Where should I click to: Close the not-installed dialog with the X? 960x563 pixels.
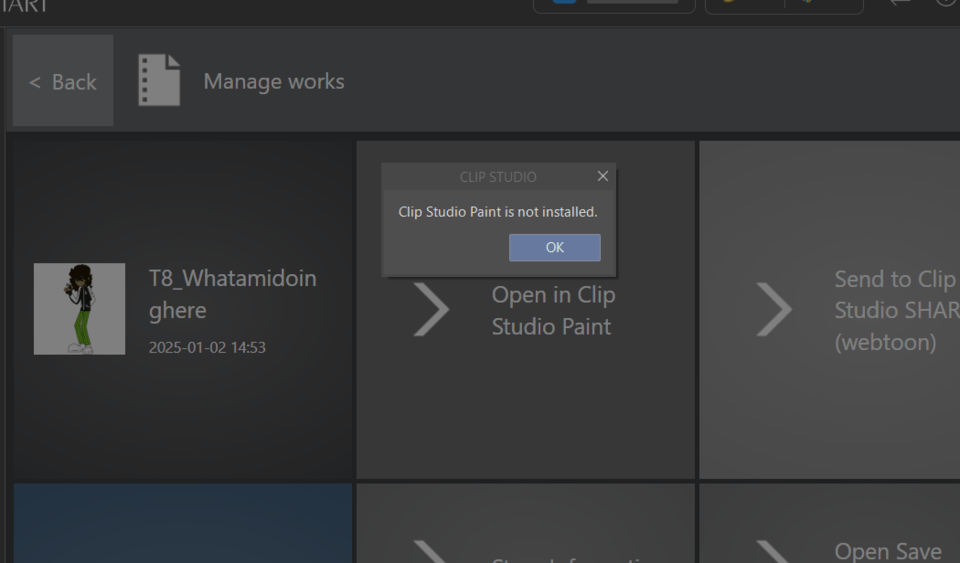[x=602, y=176]
